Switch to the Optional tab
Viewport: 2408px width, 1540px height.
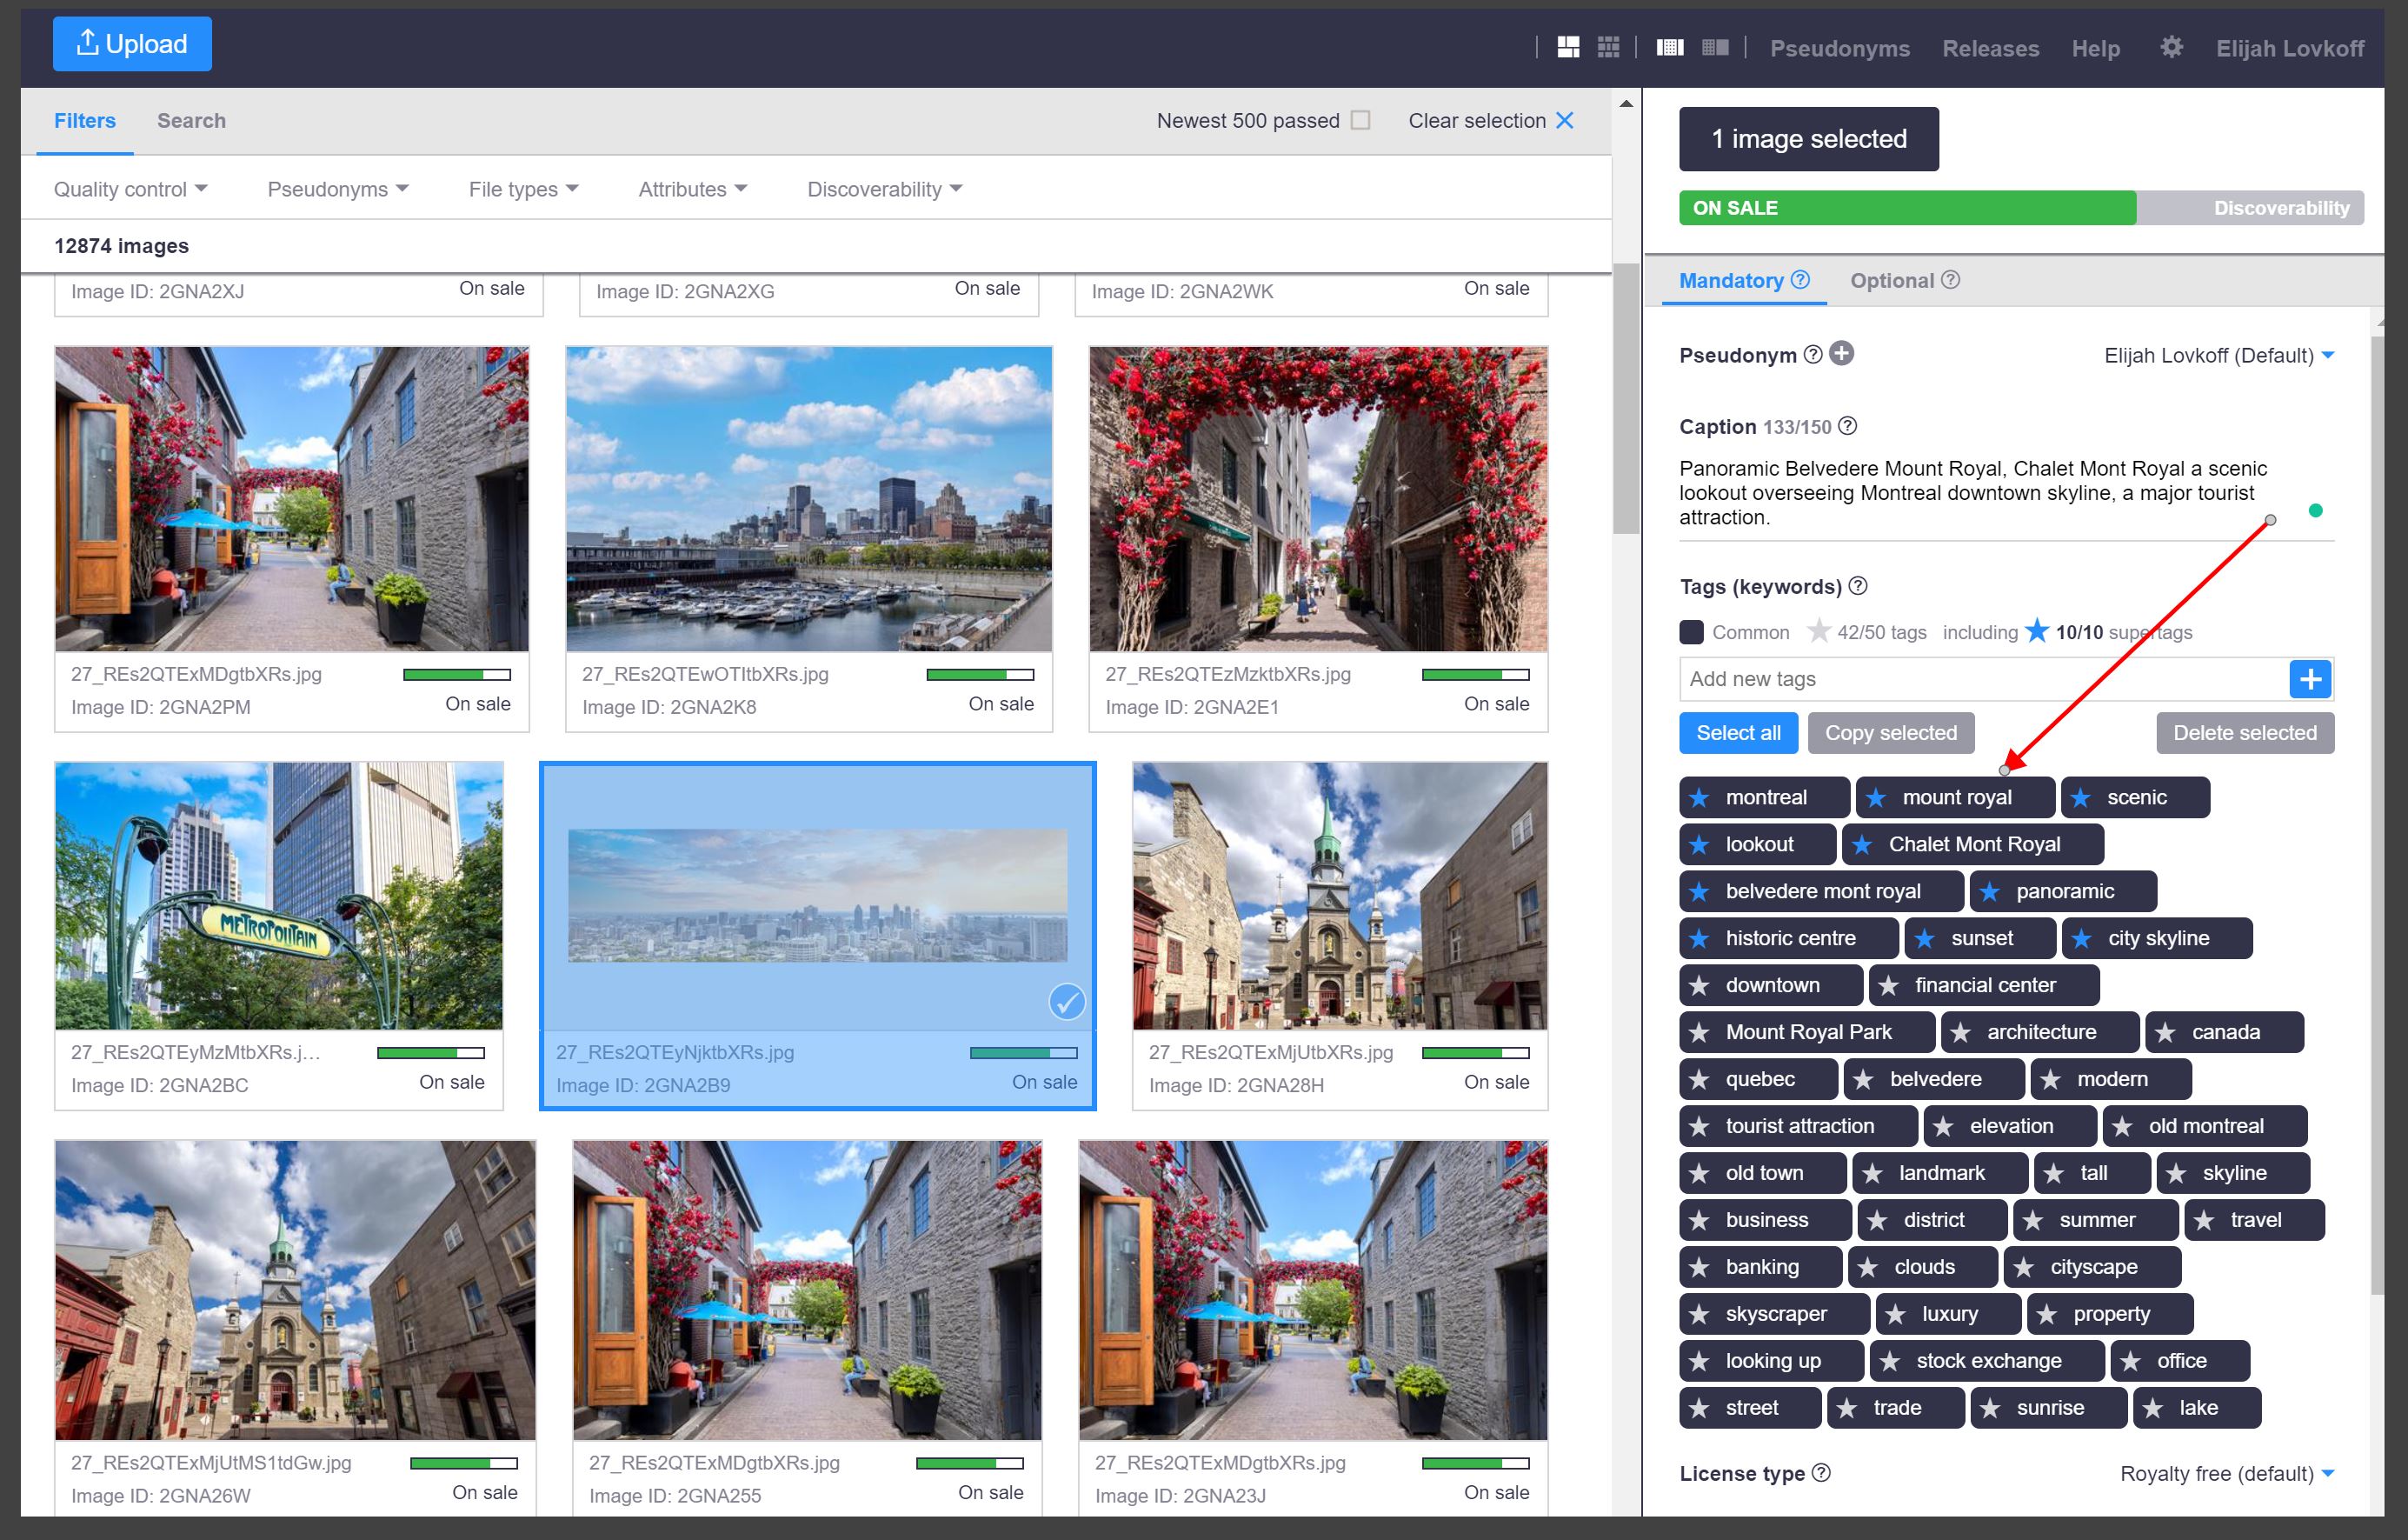pyautogui.click(x=1893, y=281)
